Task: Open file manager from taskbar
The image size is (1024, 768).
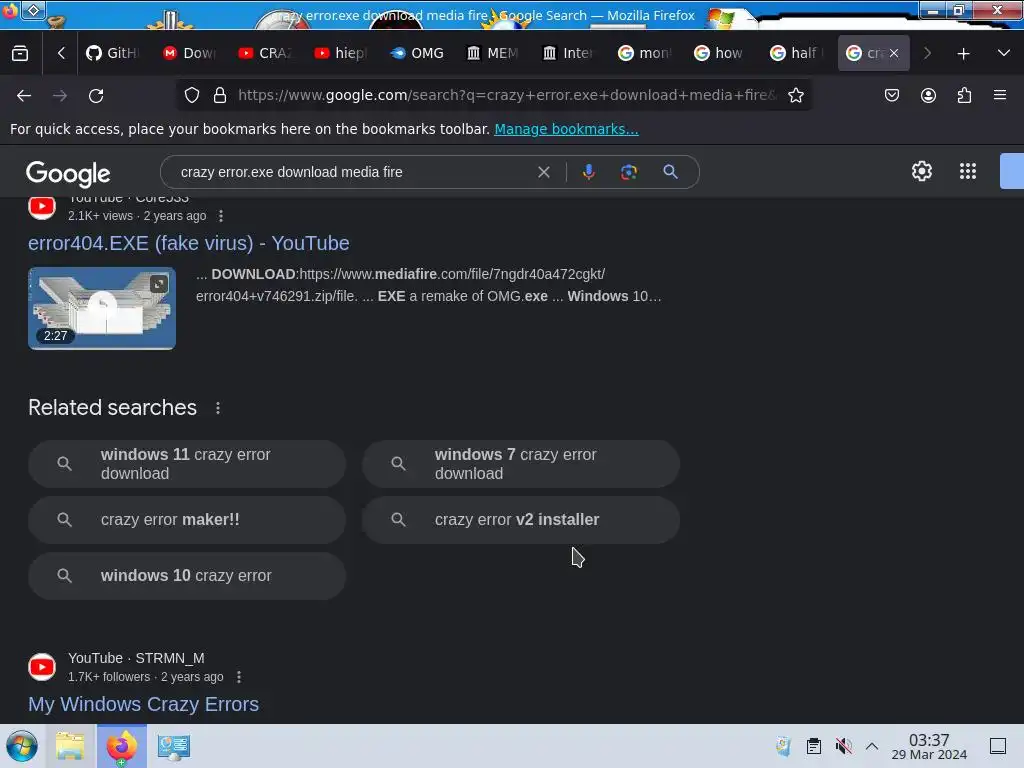Action: [70, 746]
